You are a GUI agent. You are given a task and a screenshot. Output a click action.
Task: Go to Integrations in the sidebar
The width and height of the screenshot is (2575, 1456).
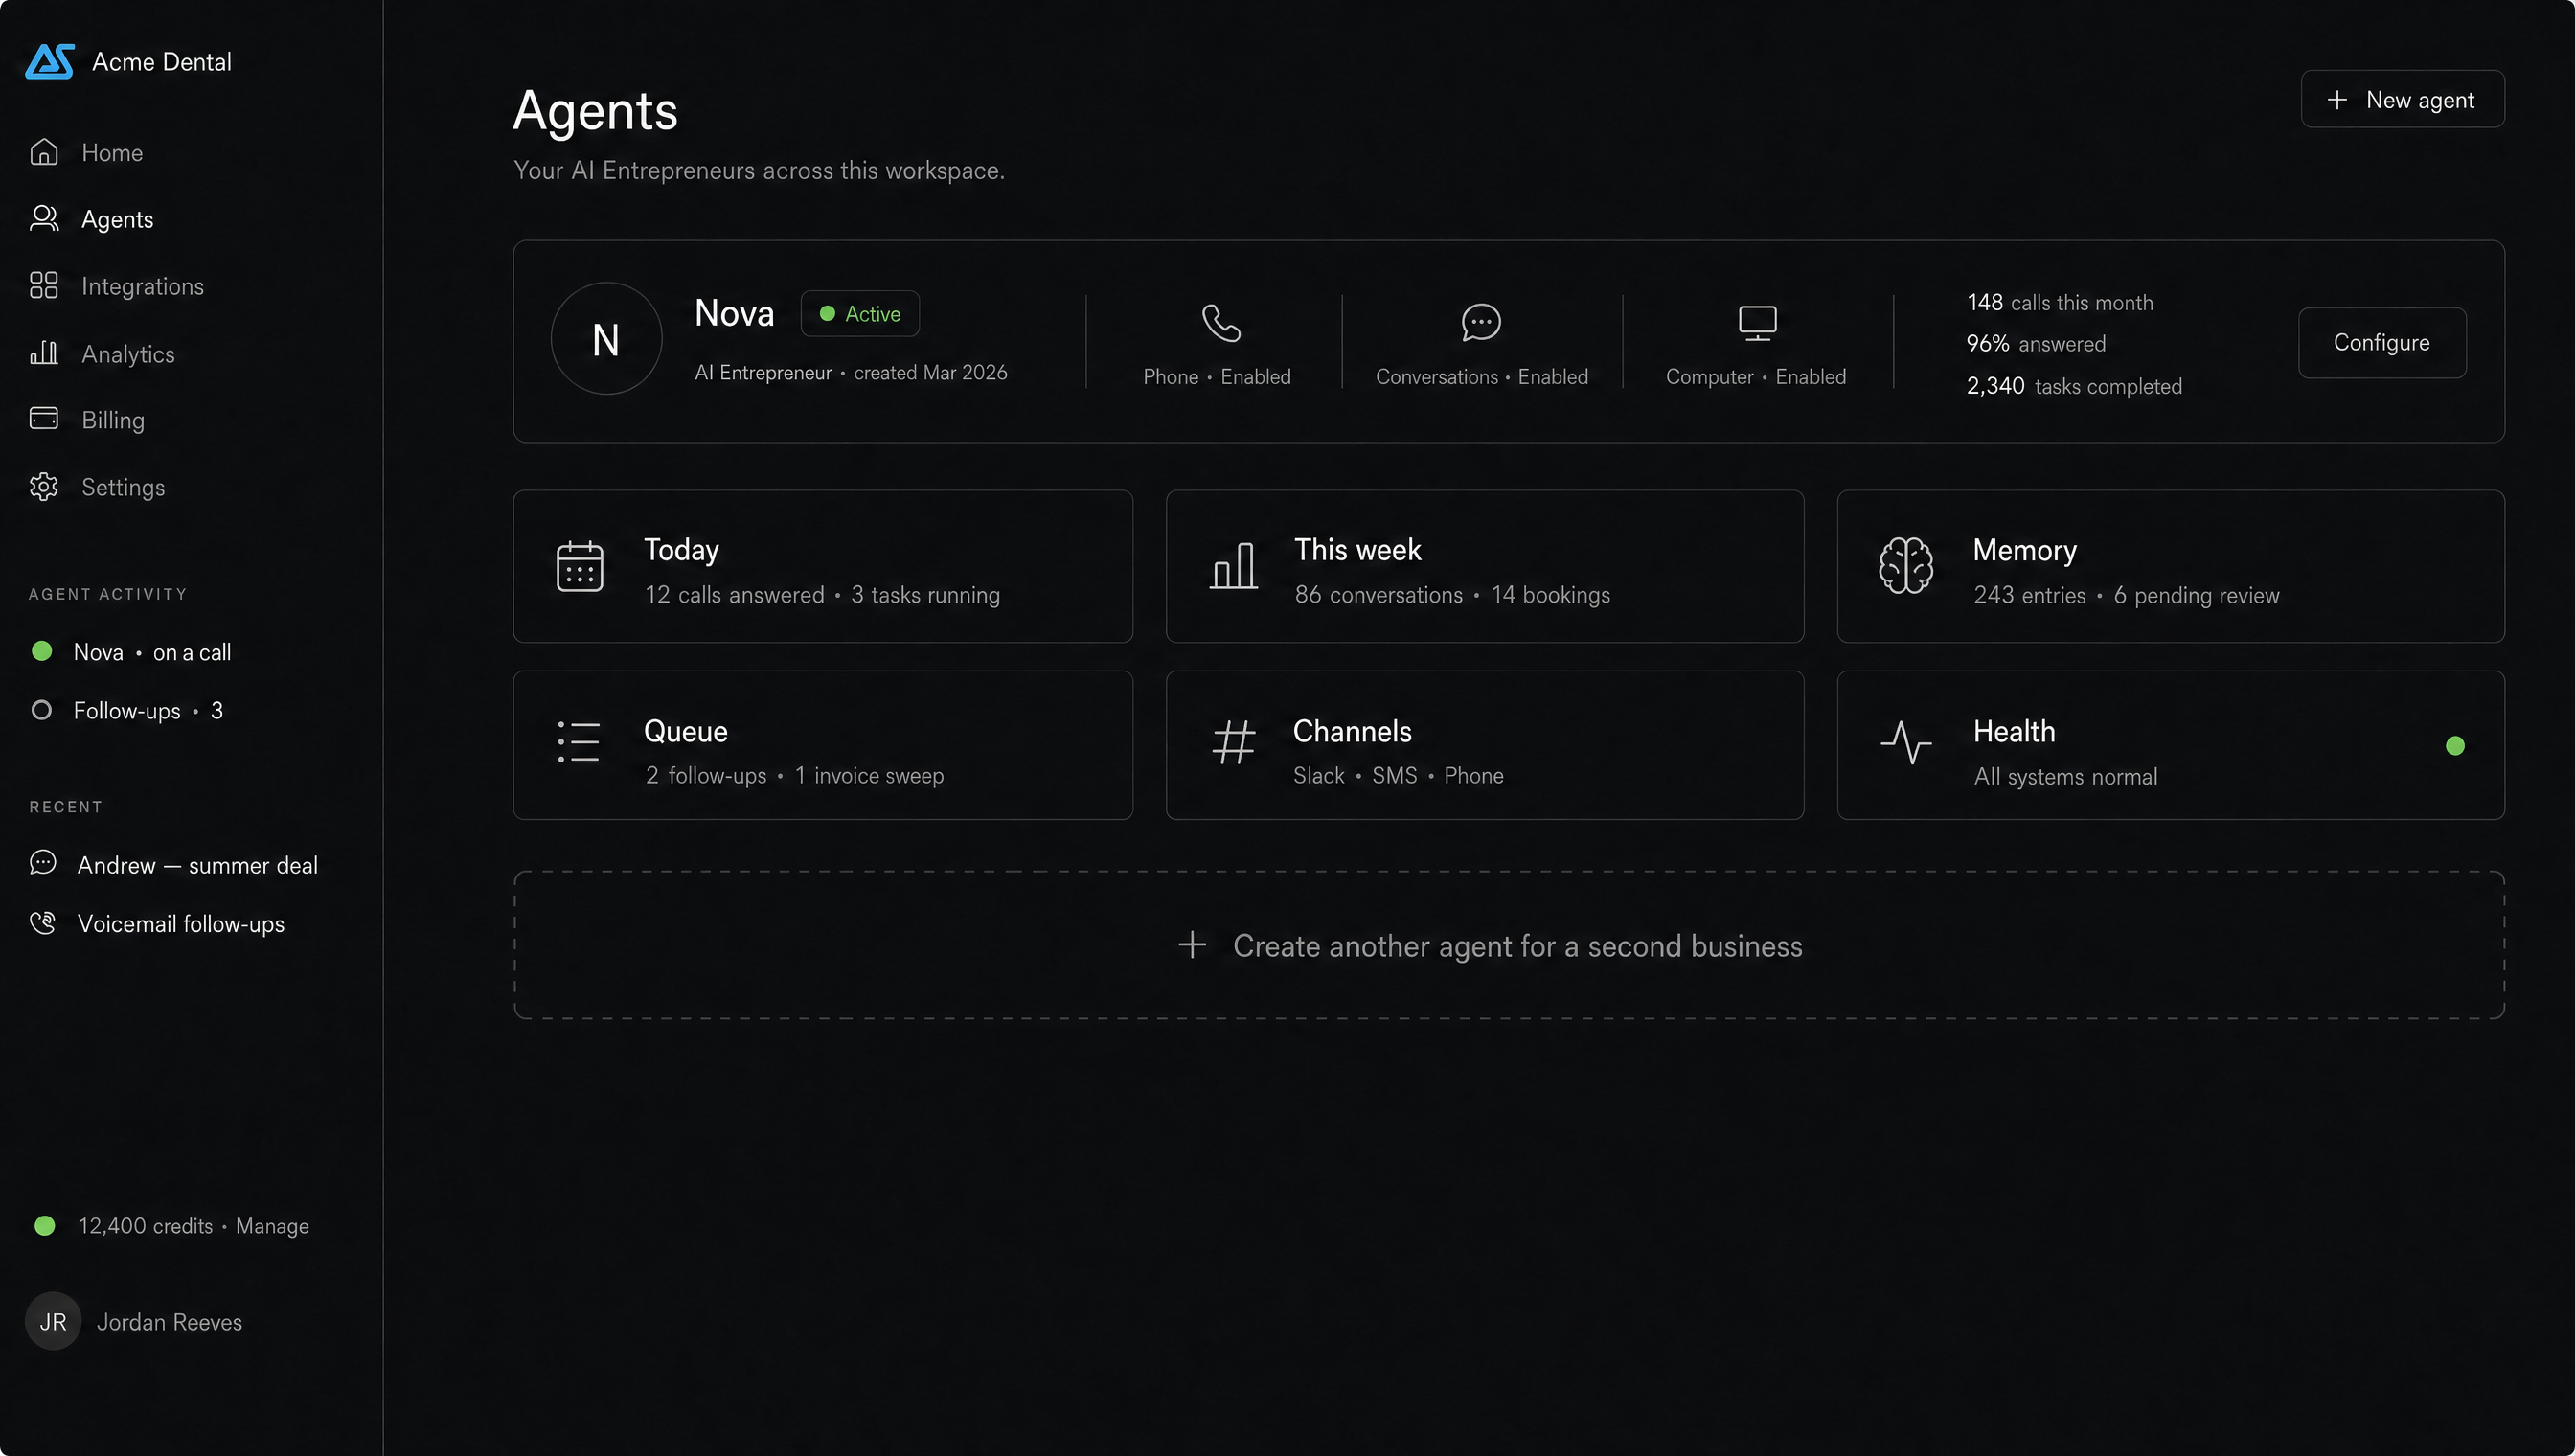coord(142,287)
